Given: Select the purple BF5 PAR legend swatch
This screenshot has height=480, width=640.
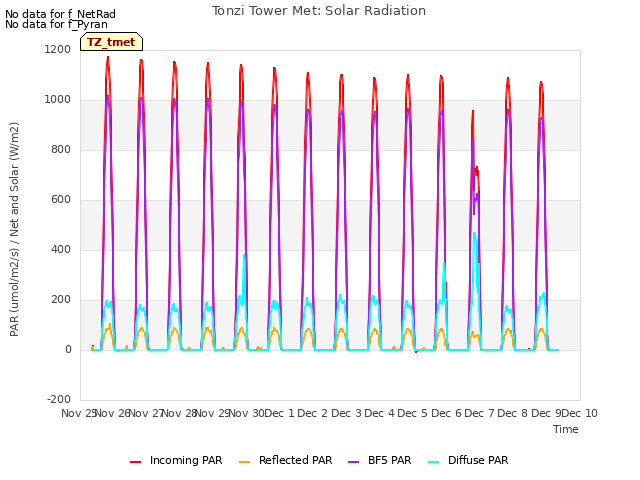Looking at the screenshot, I should pos(353,462).
